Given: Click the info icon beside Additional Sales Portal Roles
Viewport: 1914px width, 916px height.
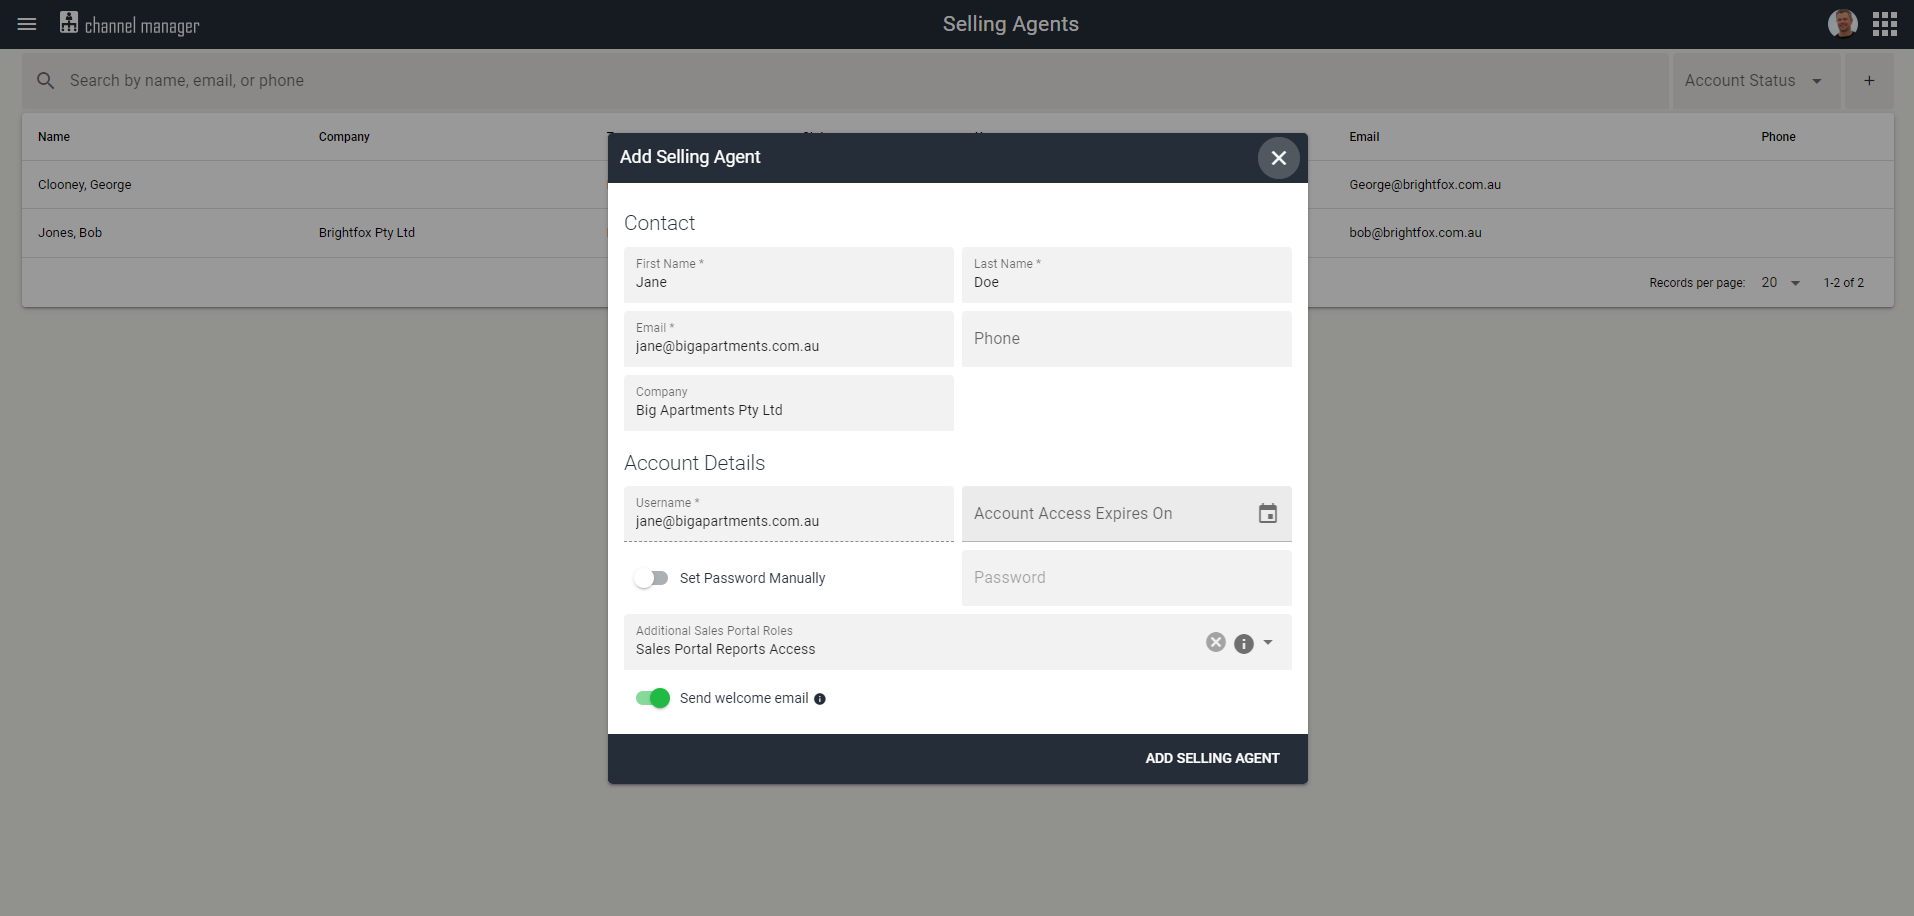Looking at the screenshot, I should coord(1243,644).
